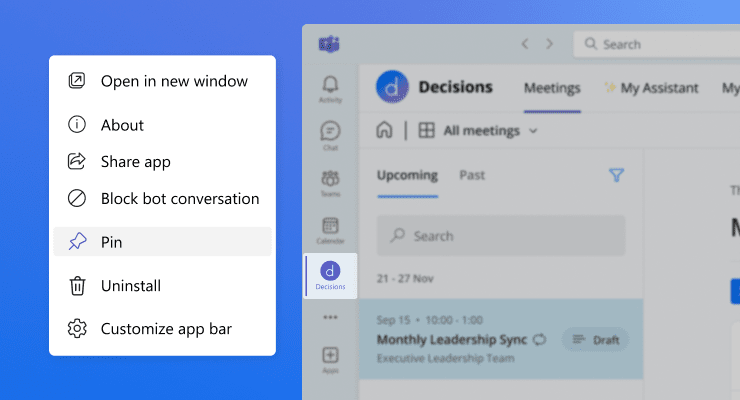
Task: Go back with the left arrow
Action: click(525, 44)
